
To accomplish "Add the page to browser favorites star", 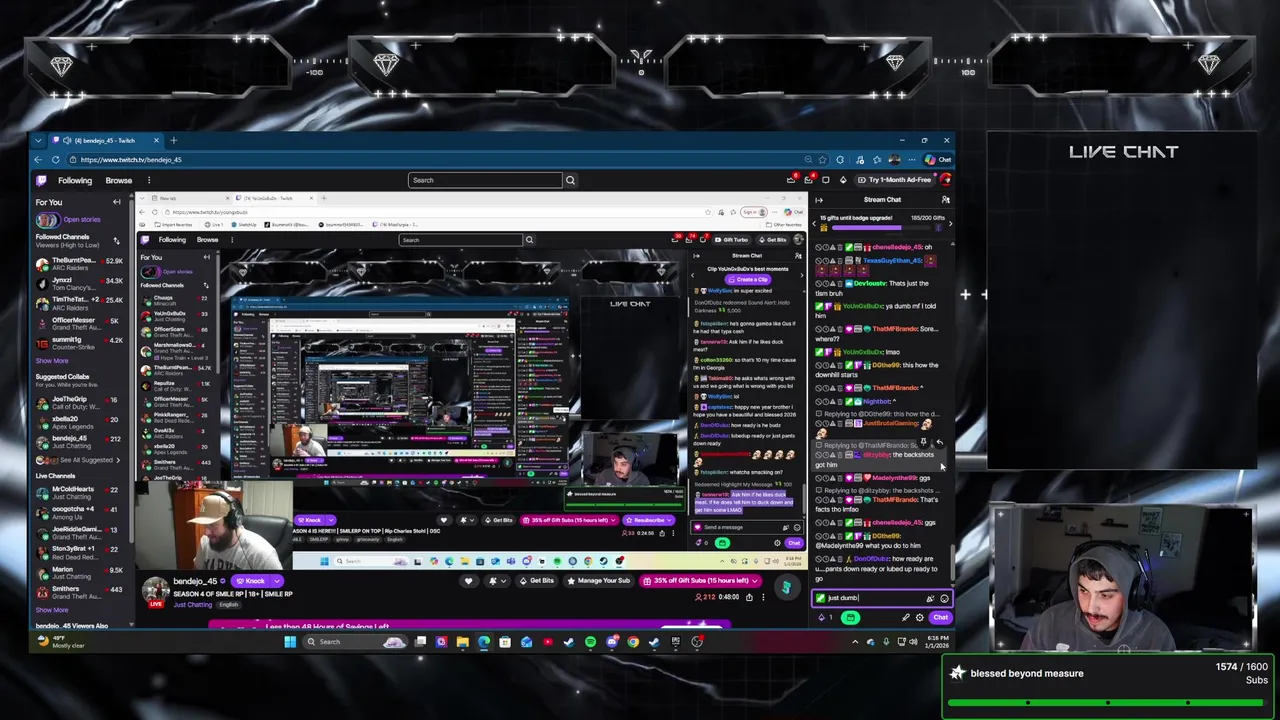I will [x=823, y=160].
